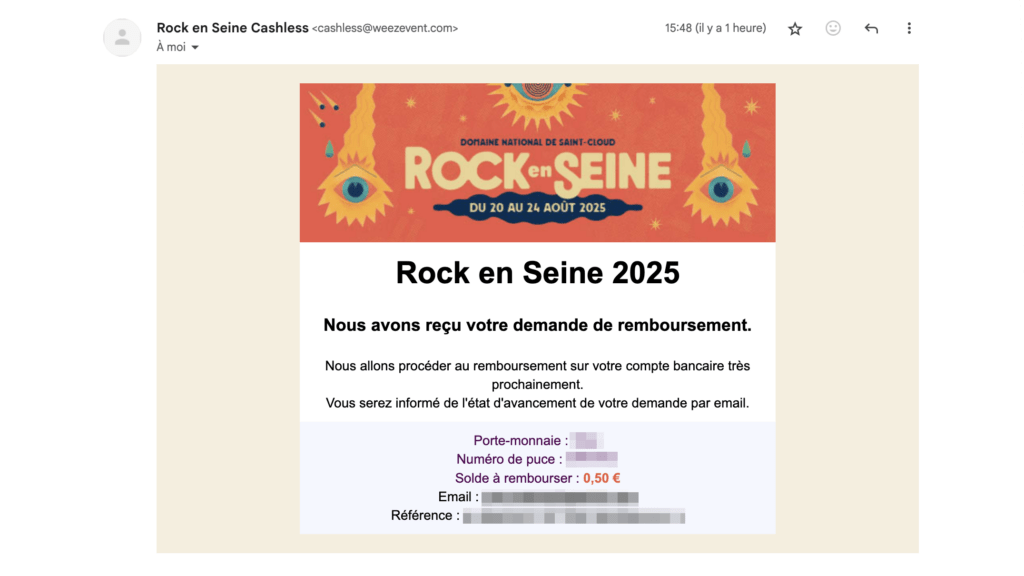Click the Rock en Seine 2025 heading
The width and height of the screenshot is (1024, 576).
[537, 273]
